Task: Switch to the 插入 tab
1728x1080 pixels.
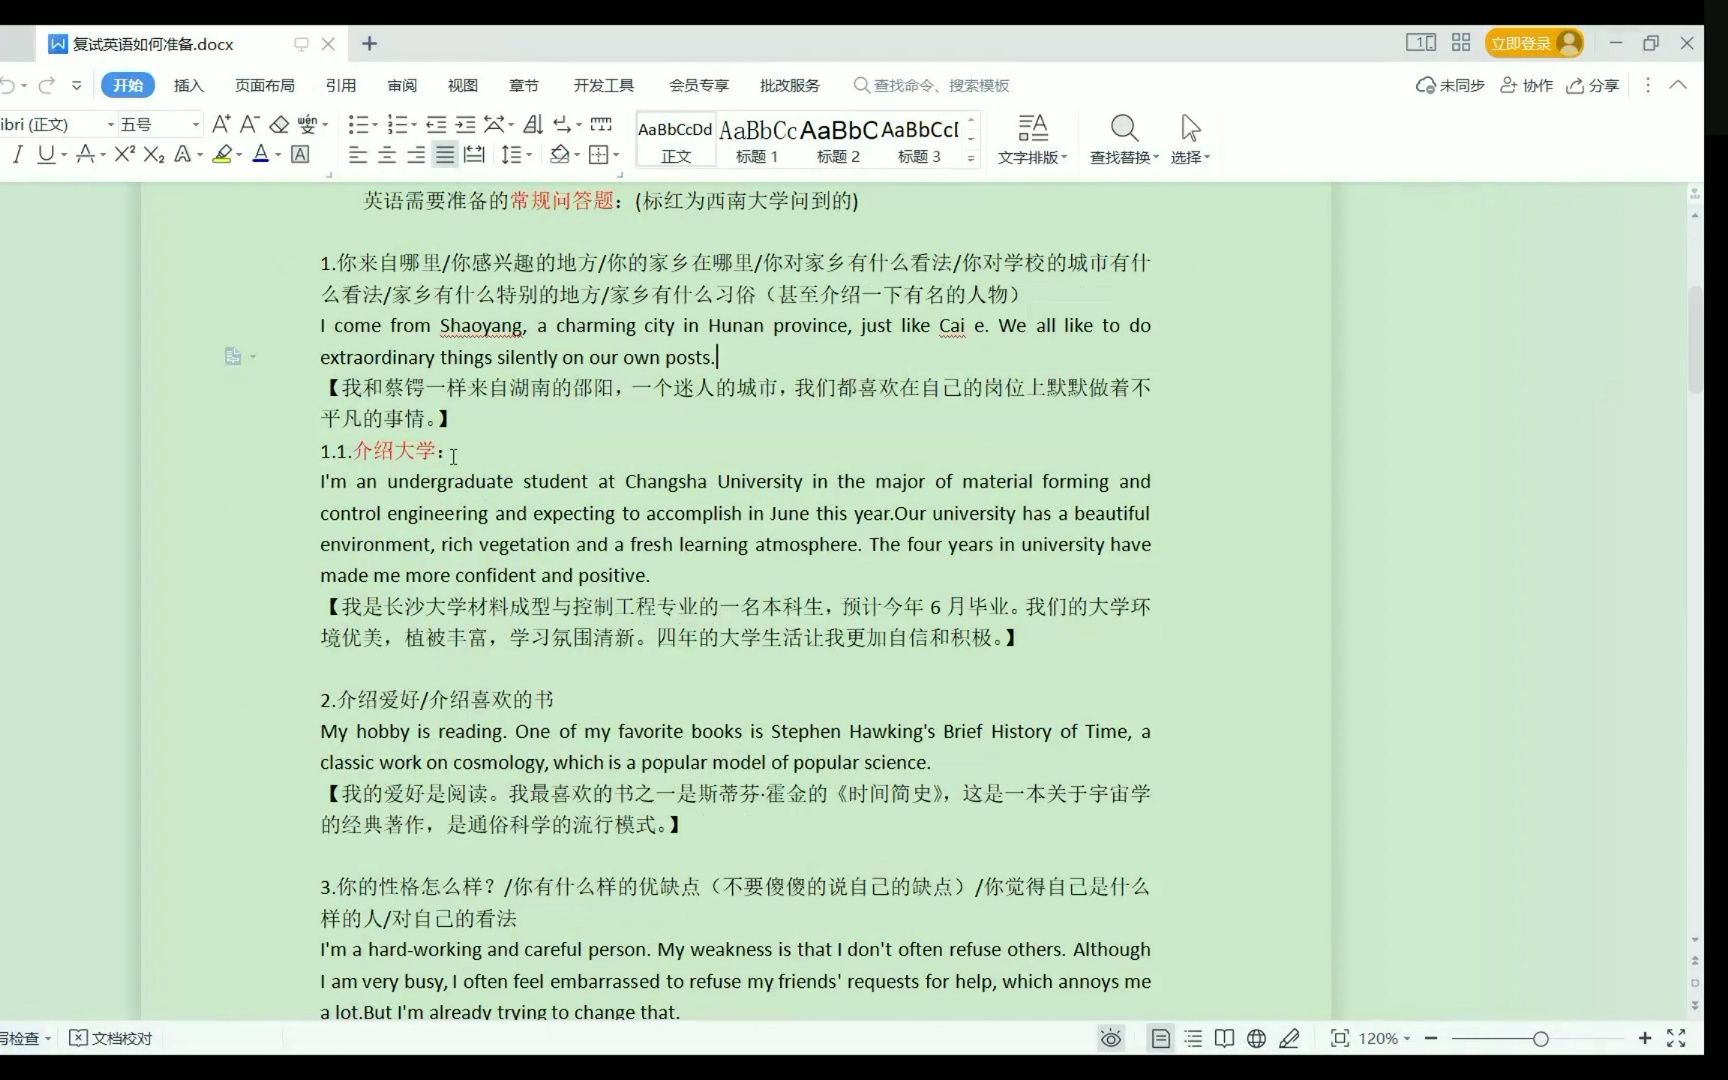Action: 188,85
